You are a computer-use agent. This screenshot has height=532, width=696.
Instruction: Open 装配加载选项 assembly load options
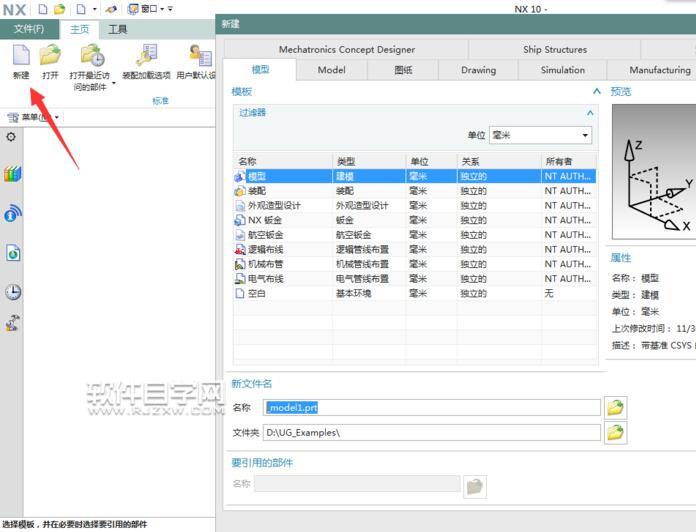146,56
